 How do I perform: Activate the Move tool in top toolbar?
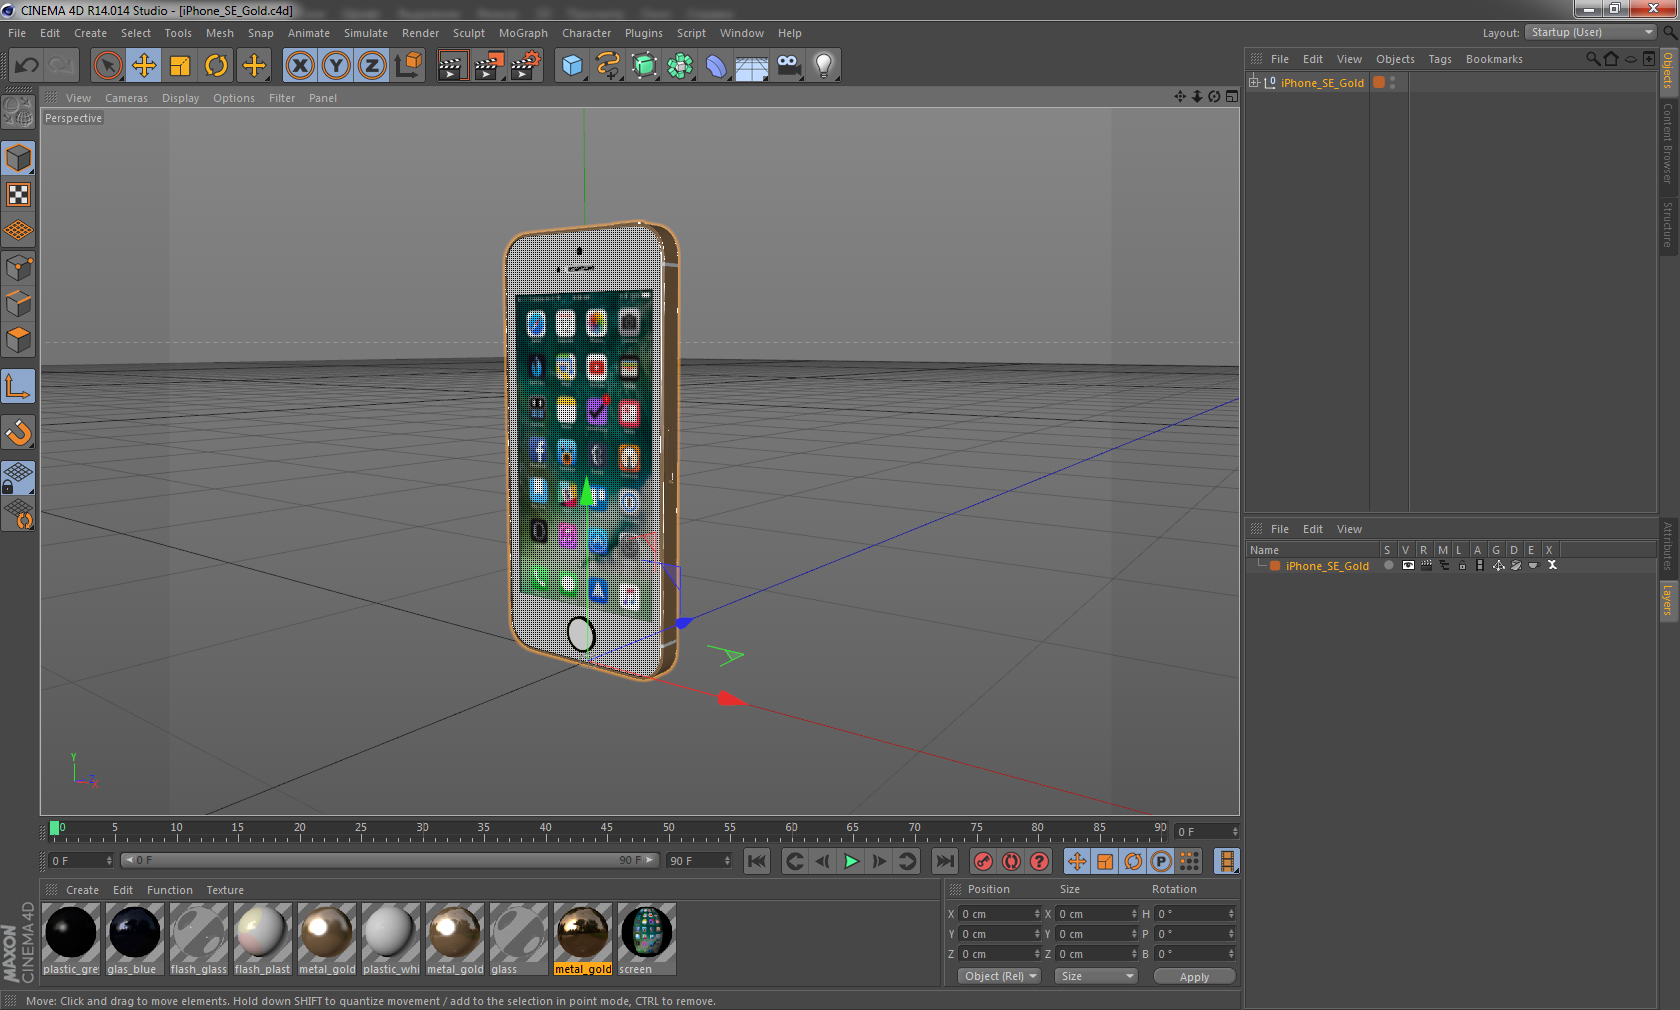[144, 66]
